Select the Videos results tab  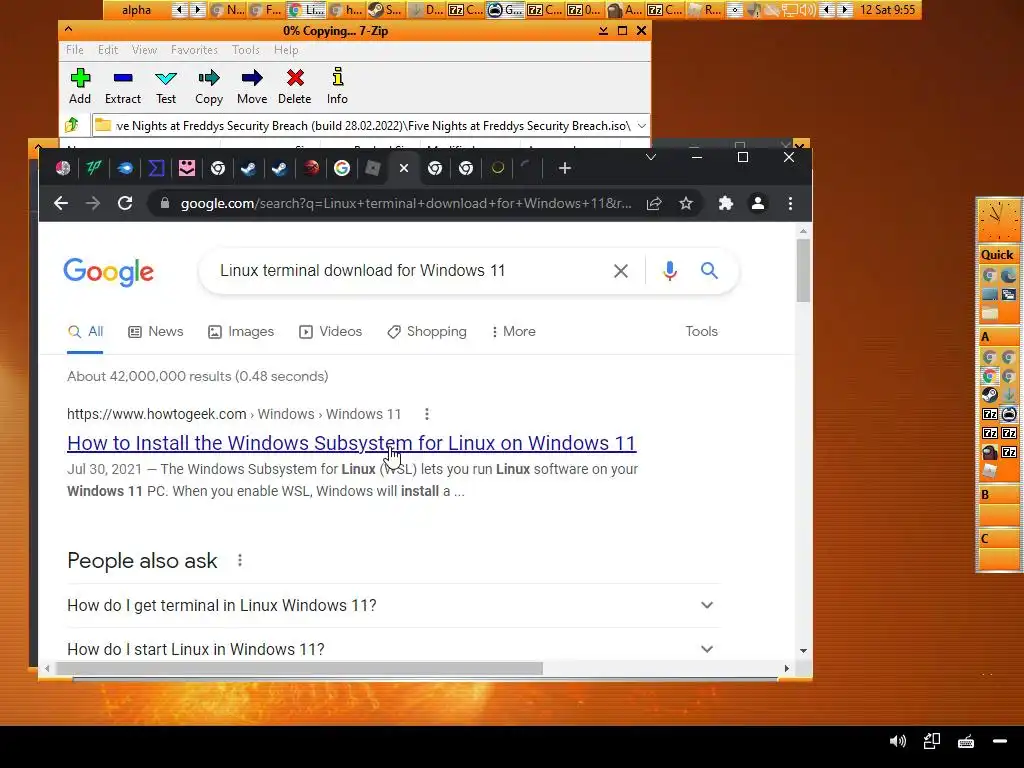pos(330,332)
